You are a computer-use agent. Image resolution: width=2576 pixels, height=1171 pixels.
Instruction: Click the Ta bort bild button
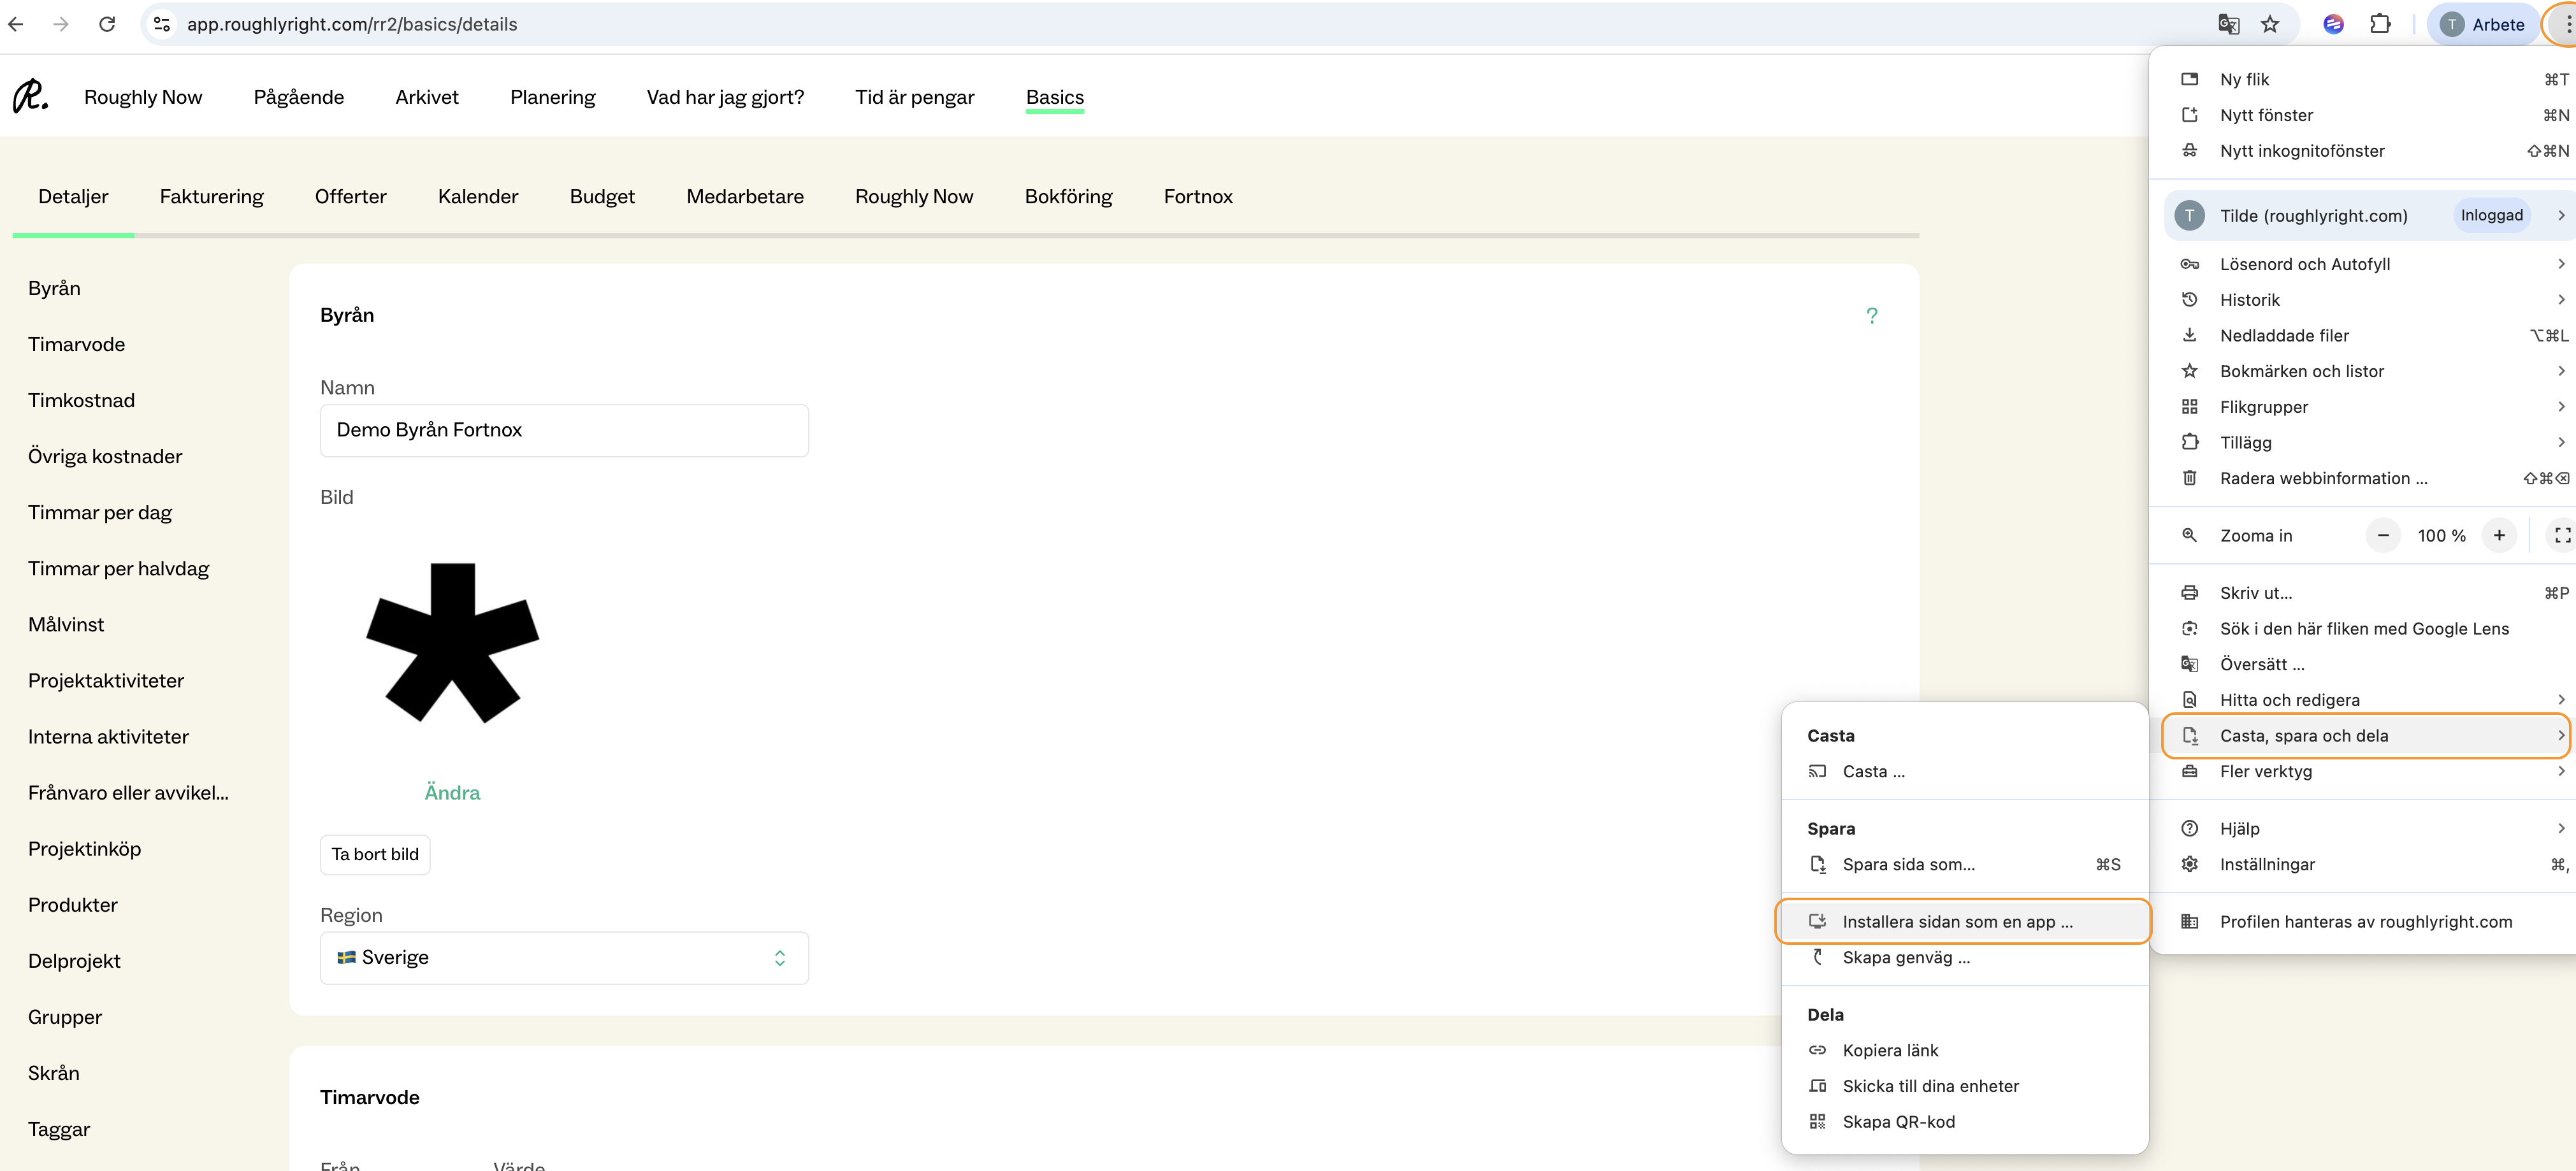coord(375,855)
